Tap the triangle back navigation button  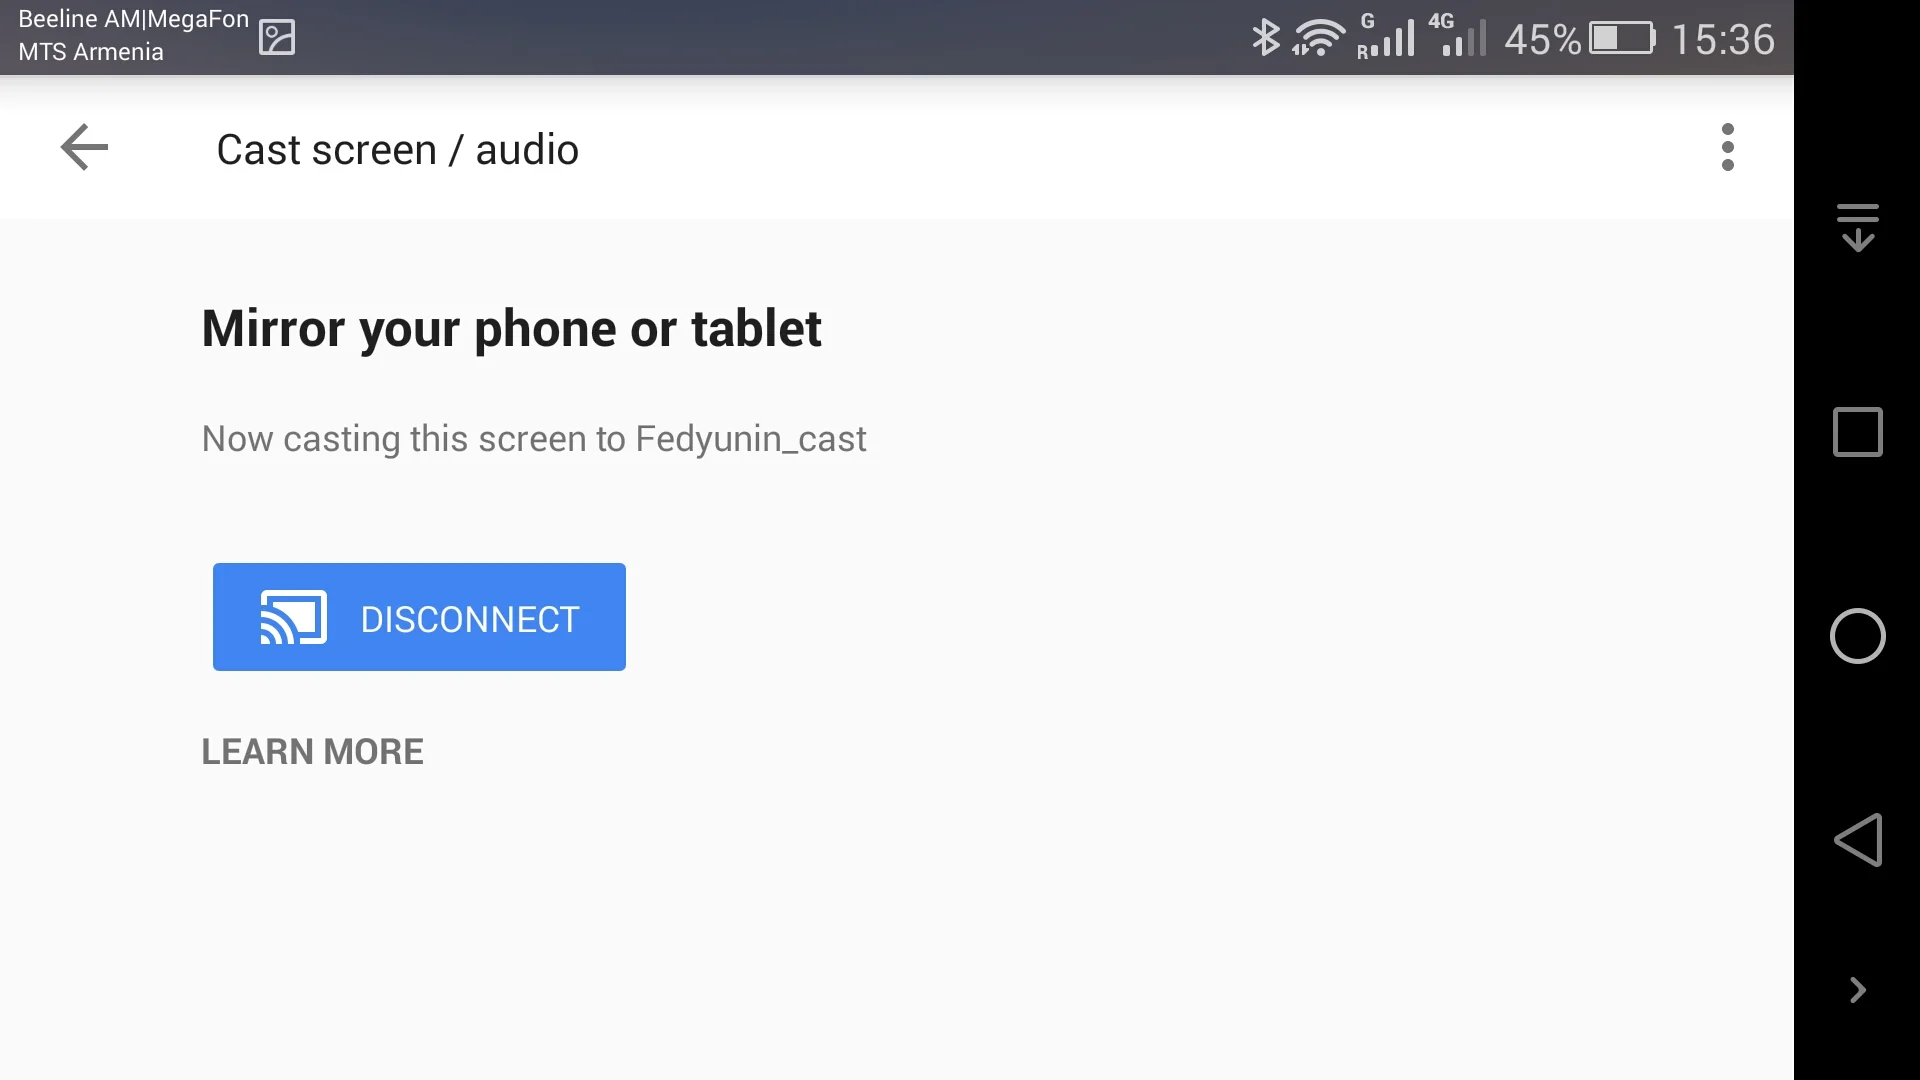tap(1857, 840)
